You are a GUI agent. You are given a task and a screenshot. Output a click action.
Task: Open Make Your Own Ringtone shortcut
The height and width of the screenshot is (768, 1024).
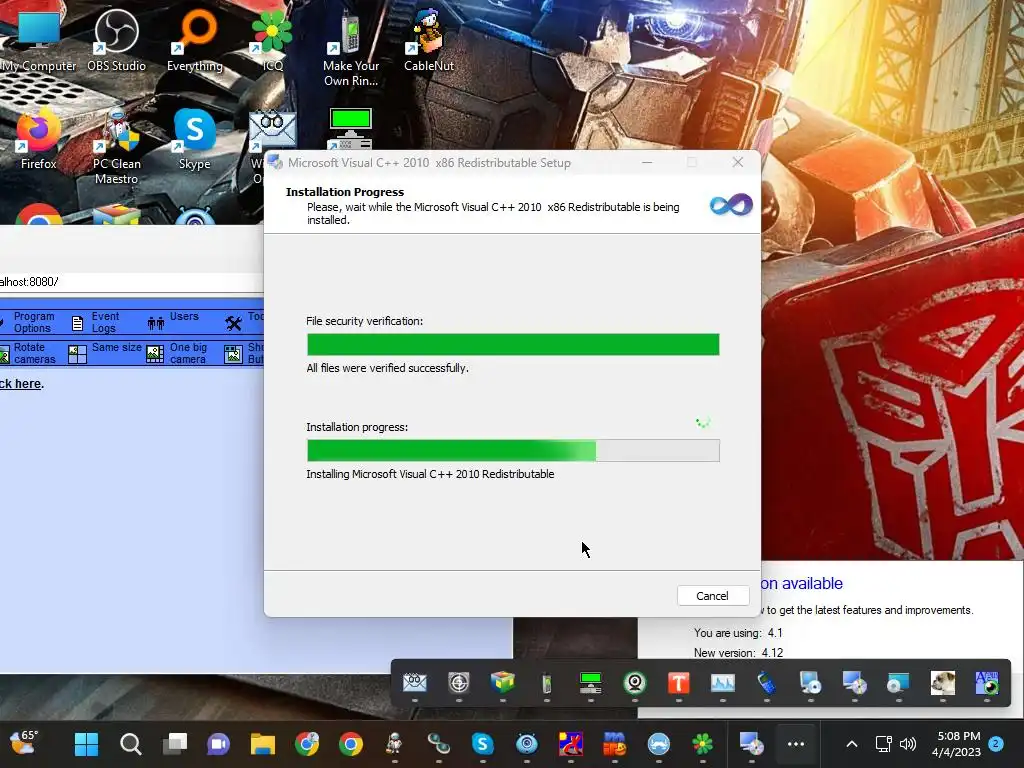pos(351,49)
